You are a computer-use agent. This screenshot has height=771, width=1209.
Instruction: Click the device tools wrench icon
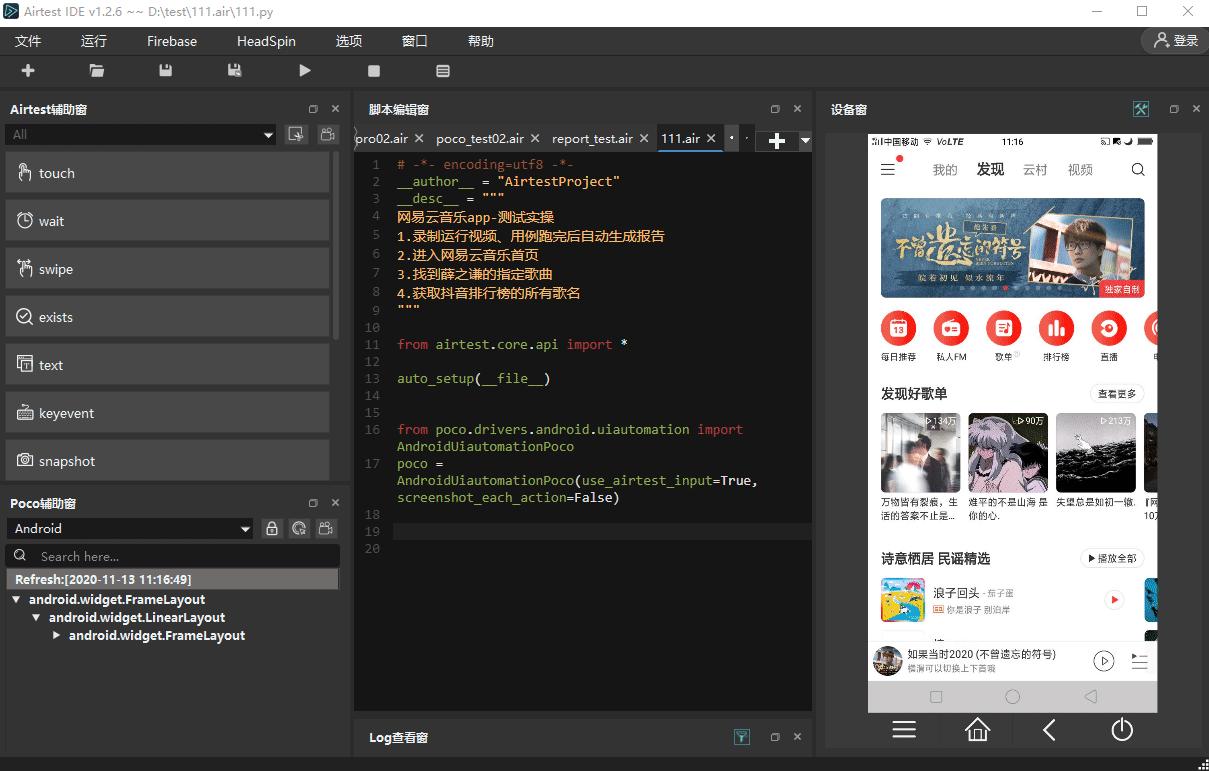(x=1140, y=109)
